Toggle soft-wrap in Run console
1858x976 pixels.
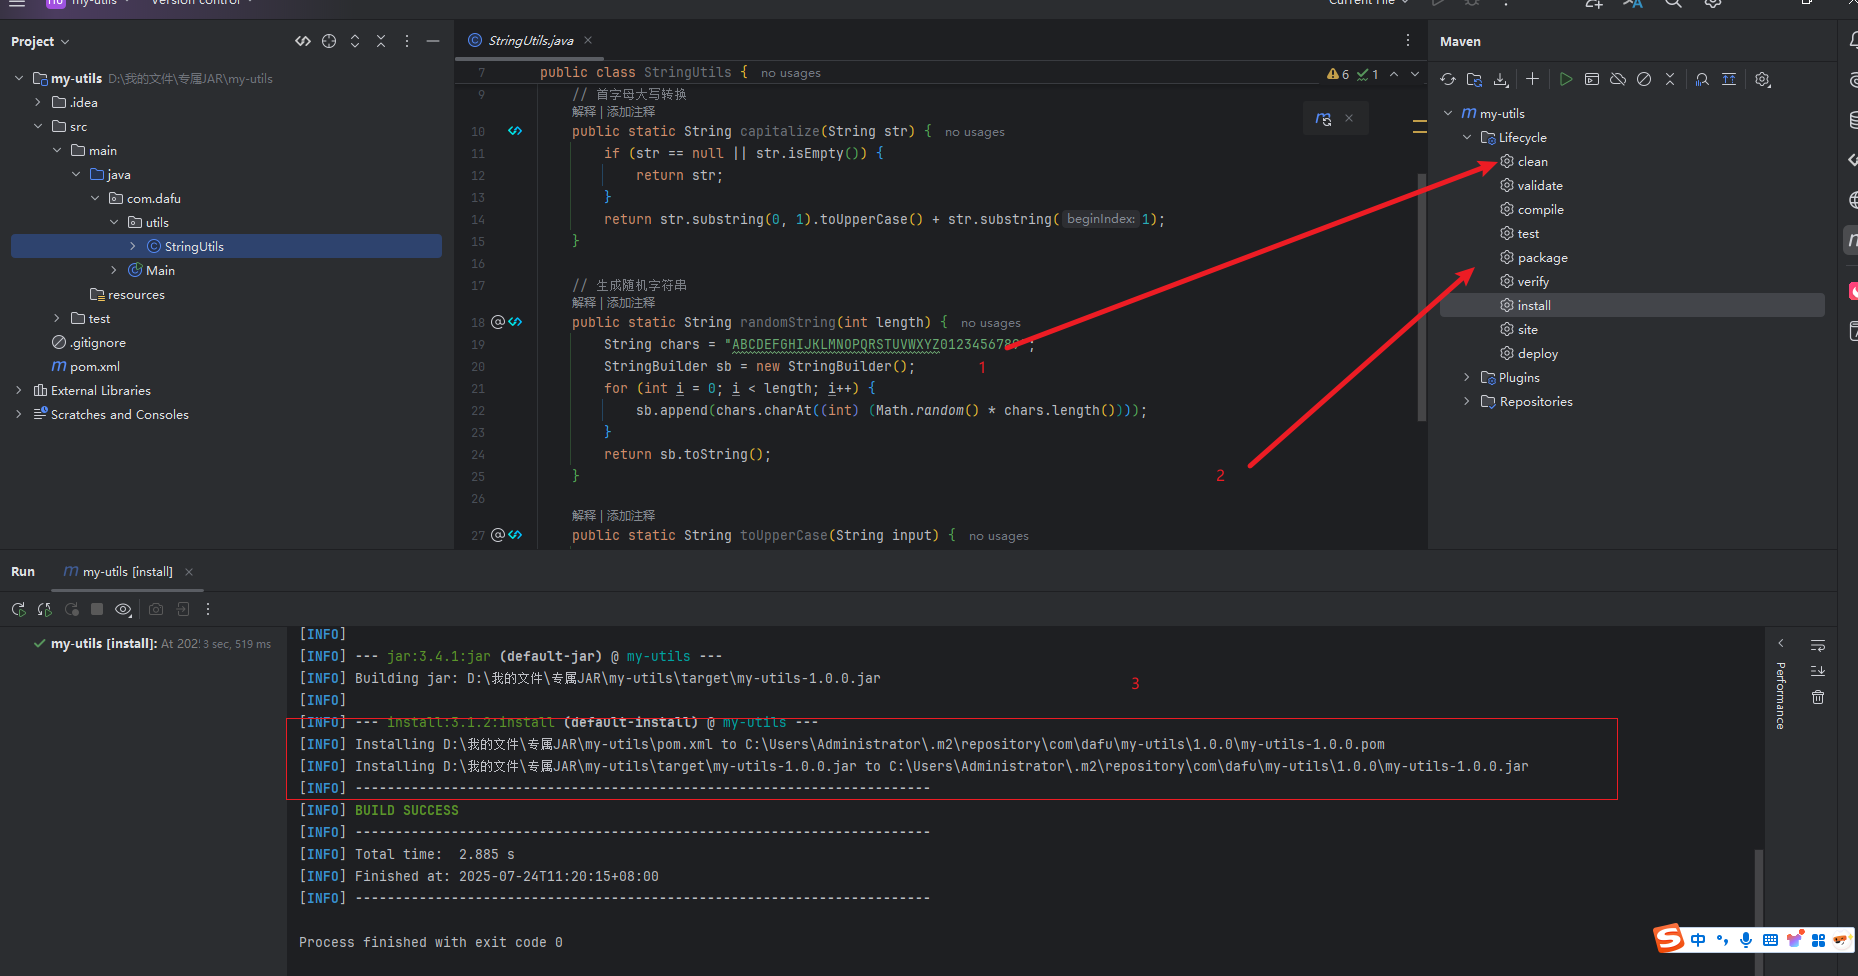[1818, 645]
